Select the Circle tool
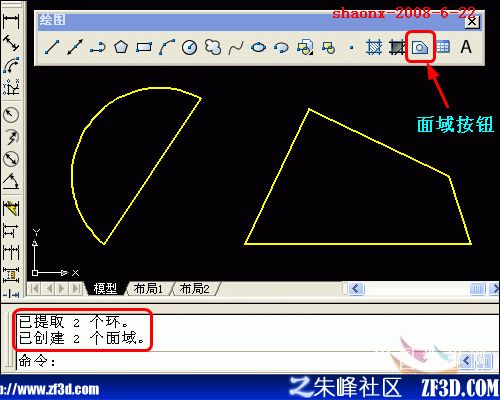 click(x=190, y=47)
